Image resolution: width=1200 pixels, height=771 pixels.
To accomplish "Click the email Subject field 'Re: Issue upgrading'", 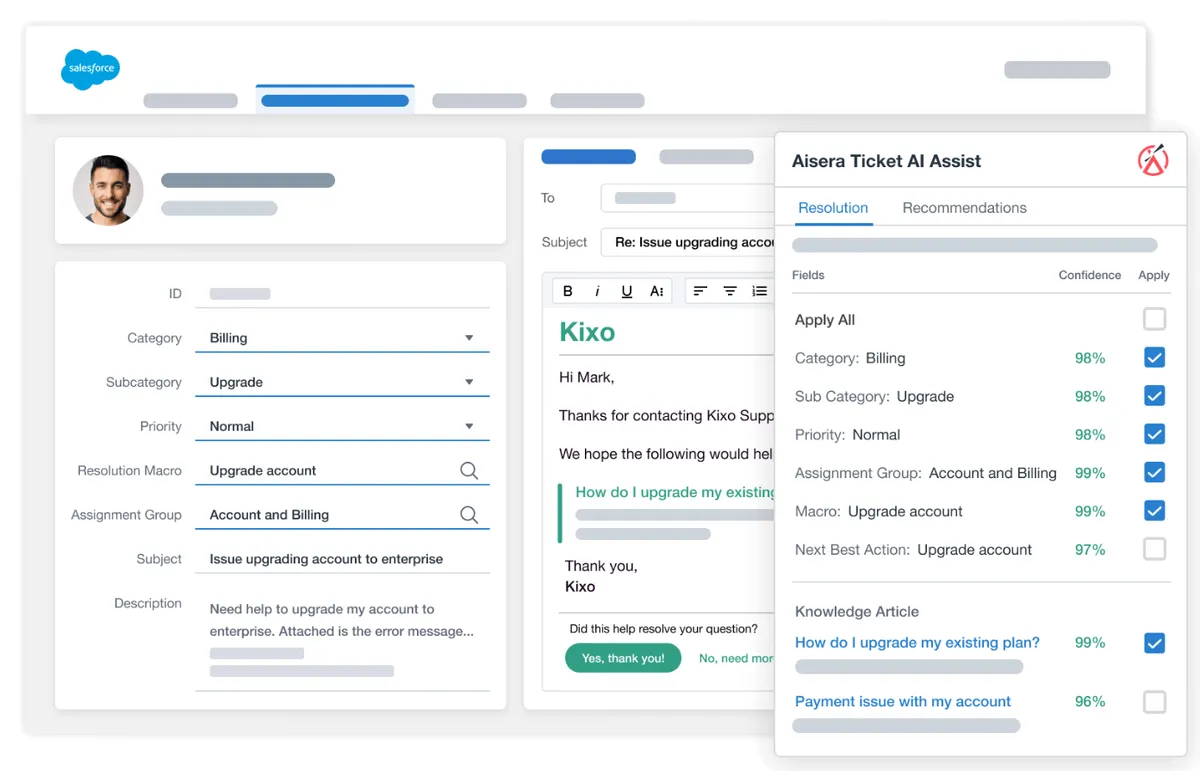I will pos(688,242).
